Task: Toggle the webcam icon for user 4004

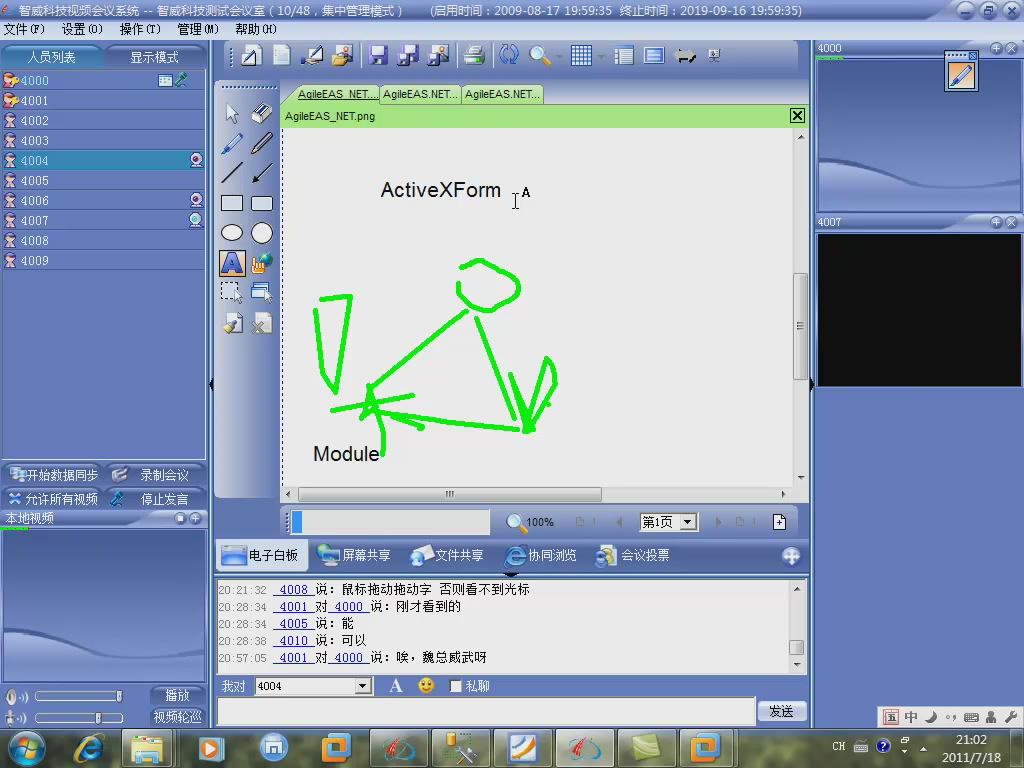Action: point(197,160)
